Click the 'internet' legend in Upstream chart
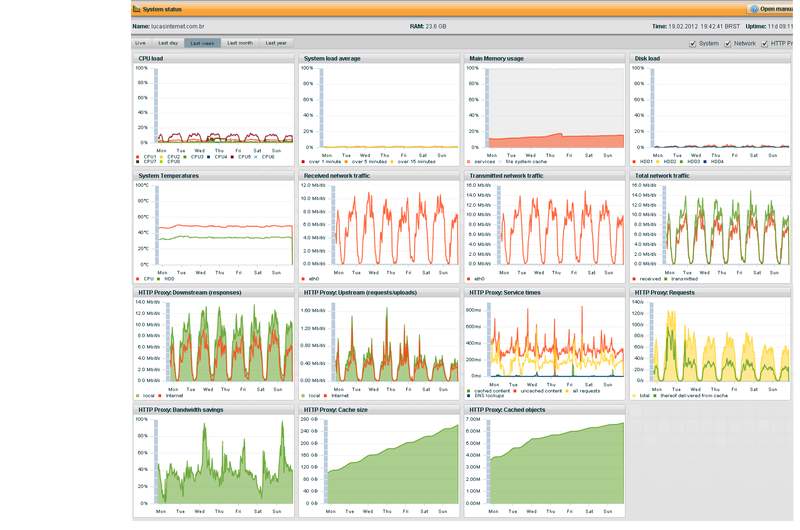Image resolution: width=800 pixels, height=530 pixels. [x=336, y=395]
